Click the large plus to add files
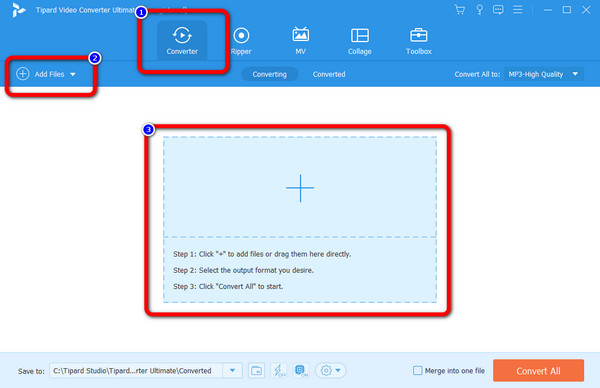Screen dimensions: 600x388 coord(300,188)
